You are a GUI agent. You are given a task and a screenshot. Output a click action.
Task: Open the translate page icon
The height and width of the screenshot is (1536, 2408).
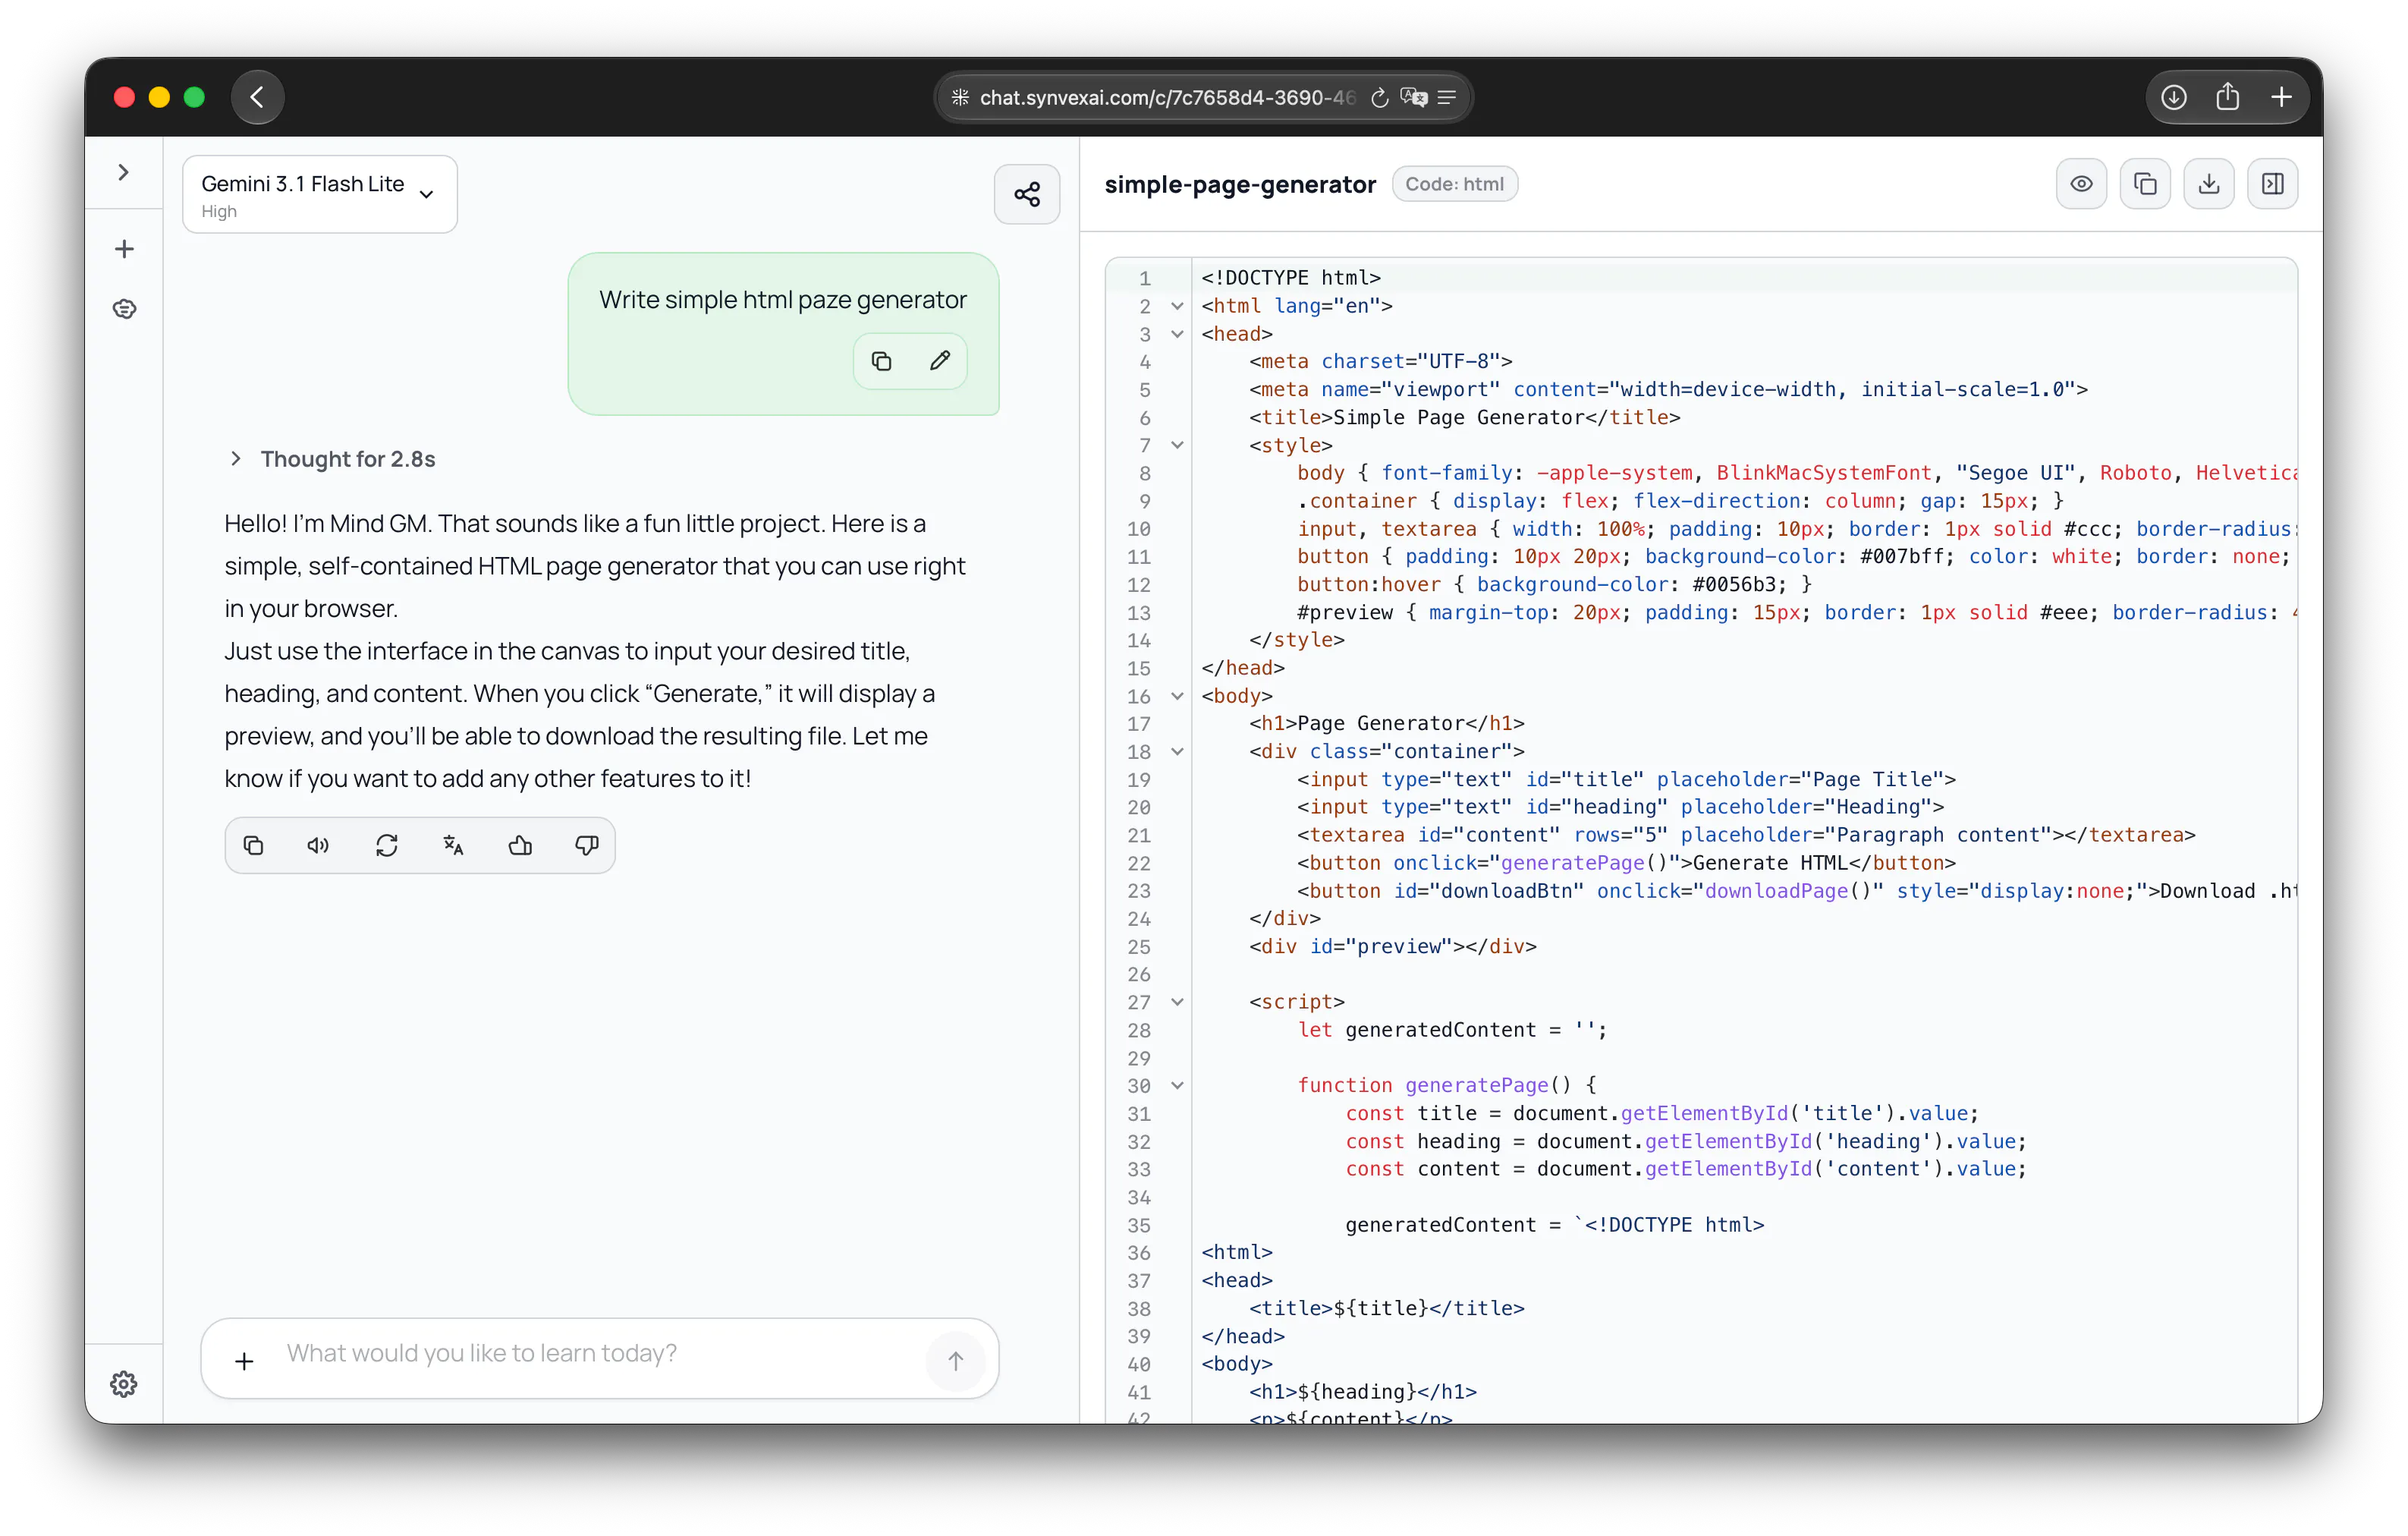point(1413,97)
